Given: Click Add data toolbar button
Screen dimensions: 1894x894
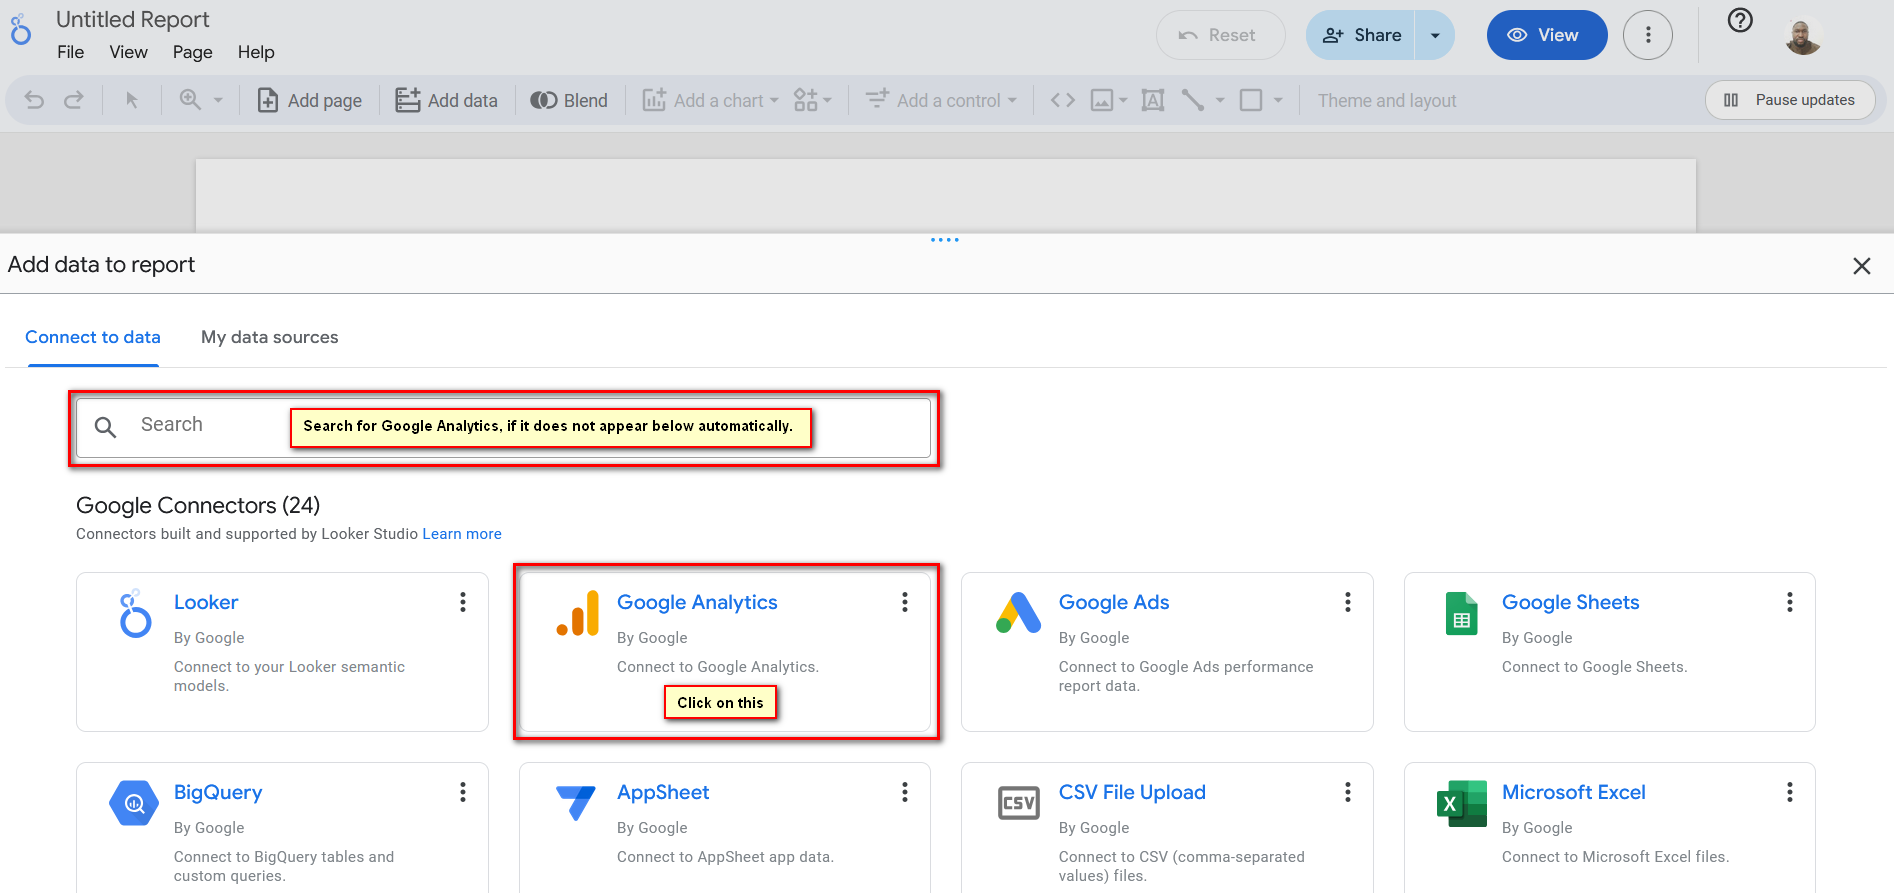Looking at the screenshot, I should 447,100.
